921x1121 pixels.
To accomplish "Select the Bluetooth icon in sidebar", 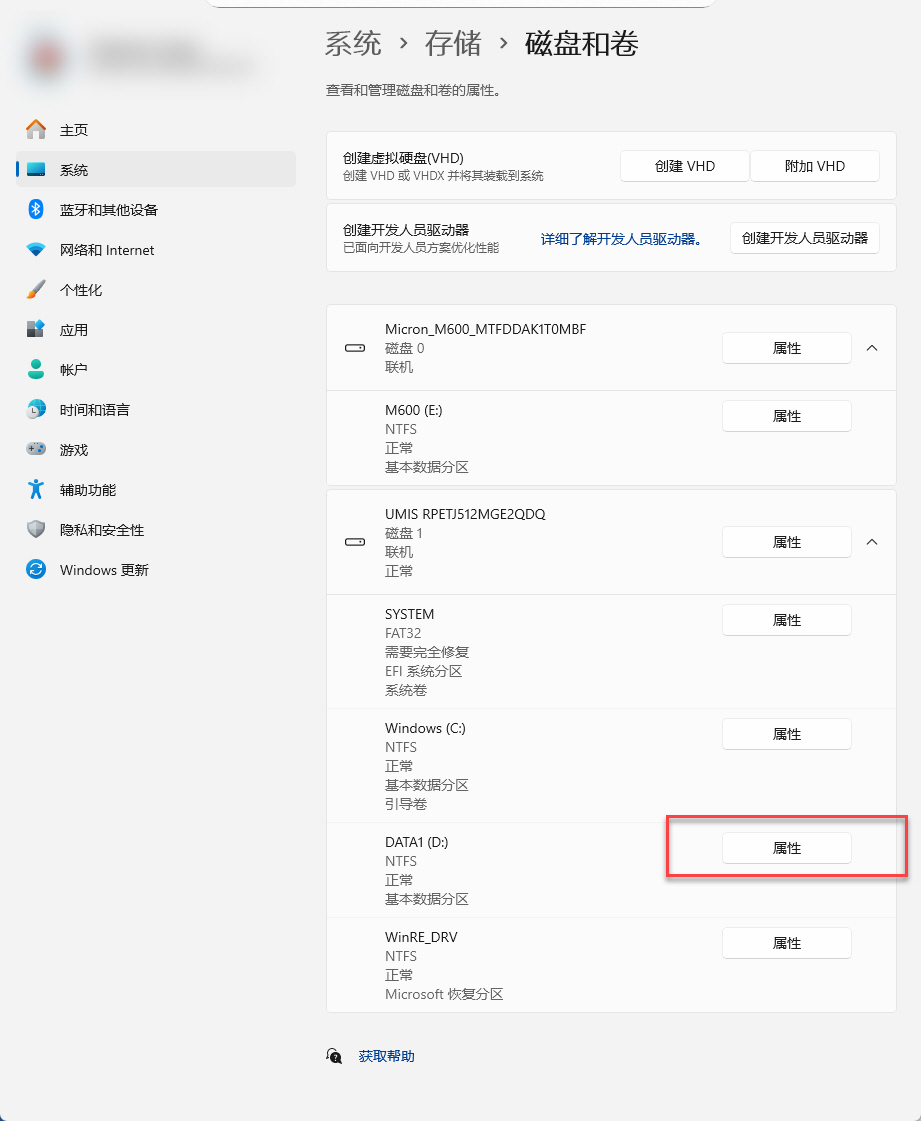I will click(x=36, y=210).
